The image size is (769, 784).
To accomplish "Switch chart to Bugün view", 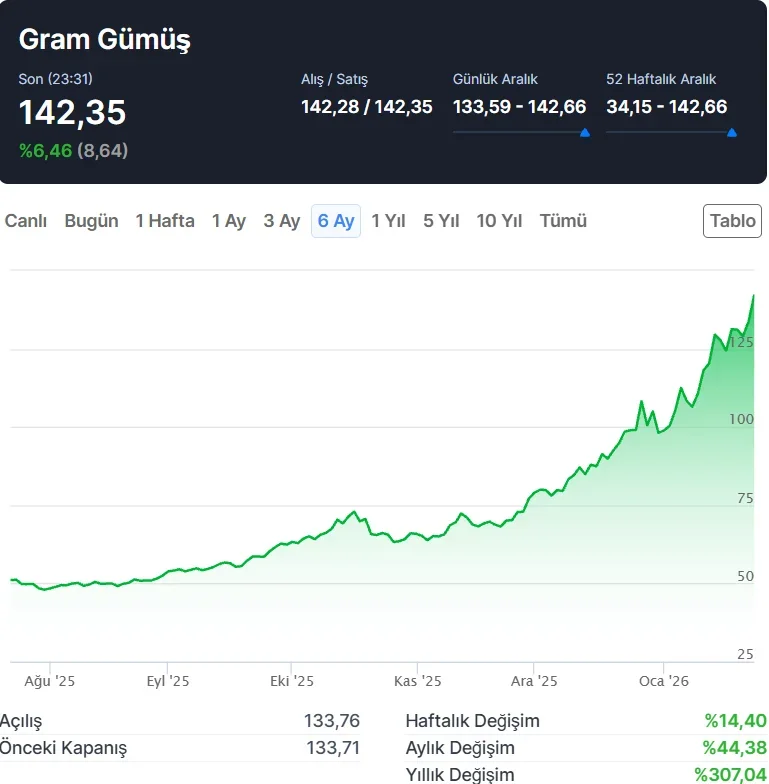I will [91, 221].
